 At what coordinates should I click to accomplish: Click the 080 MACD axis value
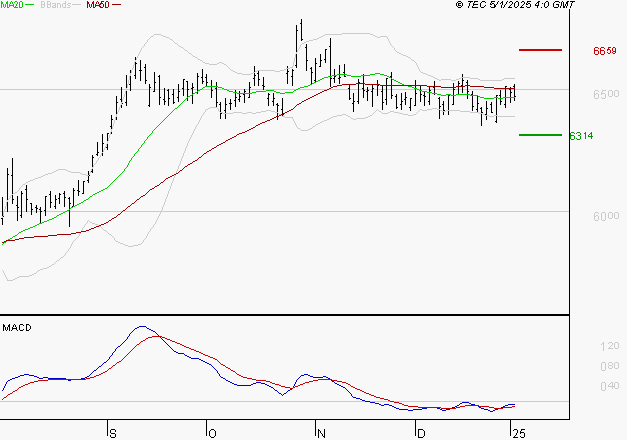click(x=610, y=366)
